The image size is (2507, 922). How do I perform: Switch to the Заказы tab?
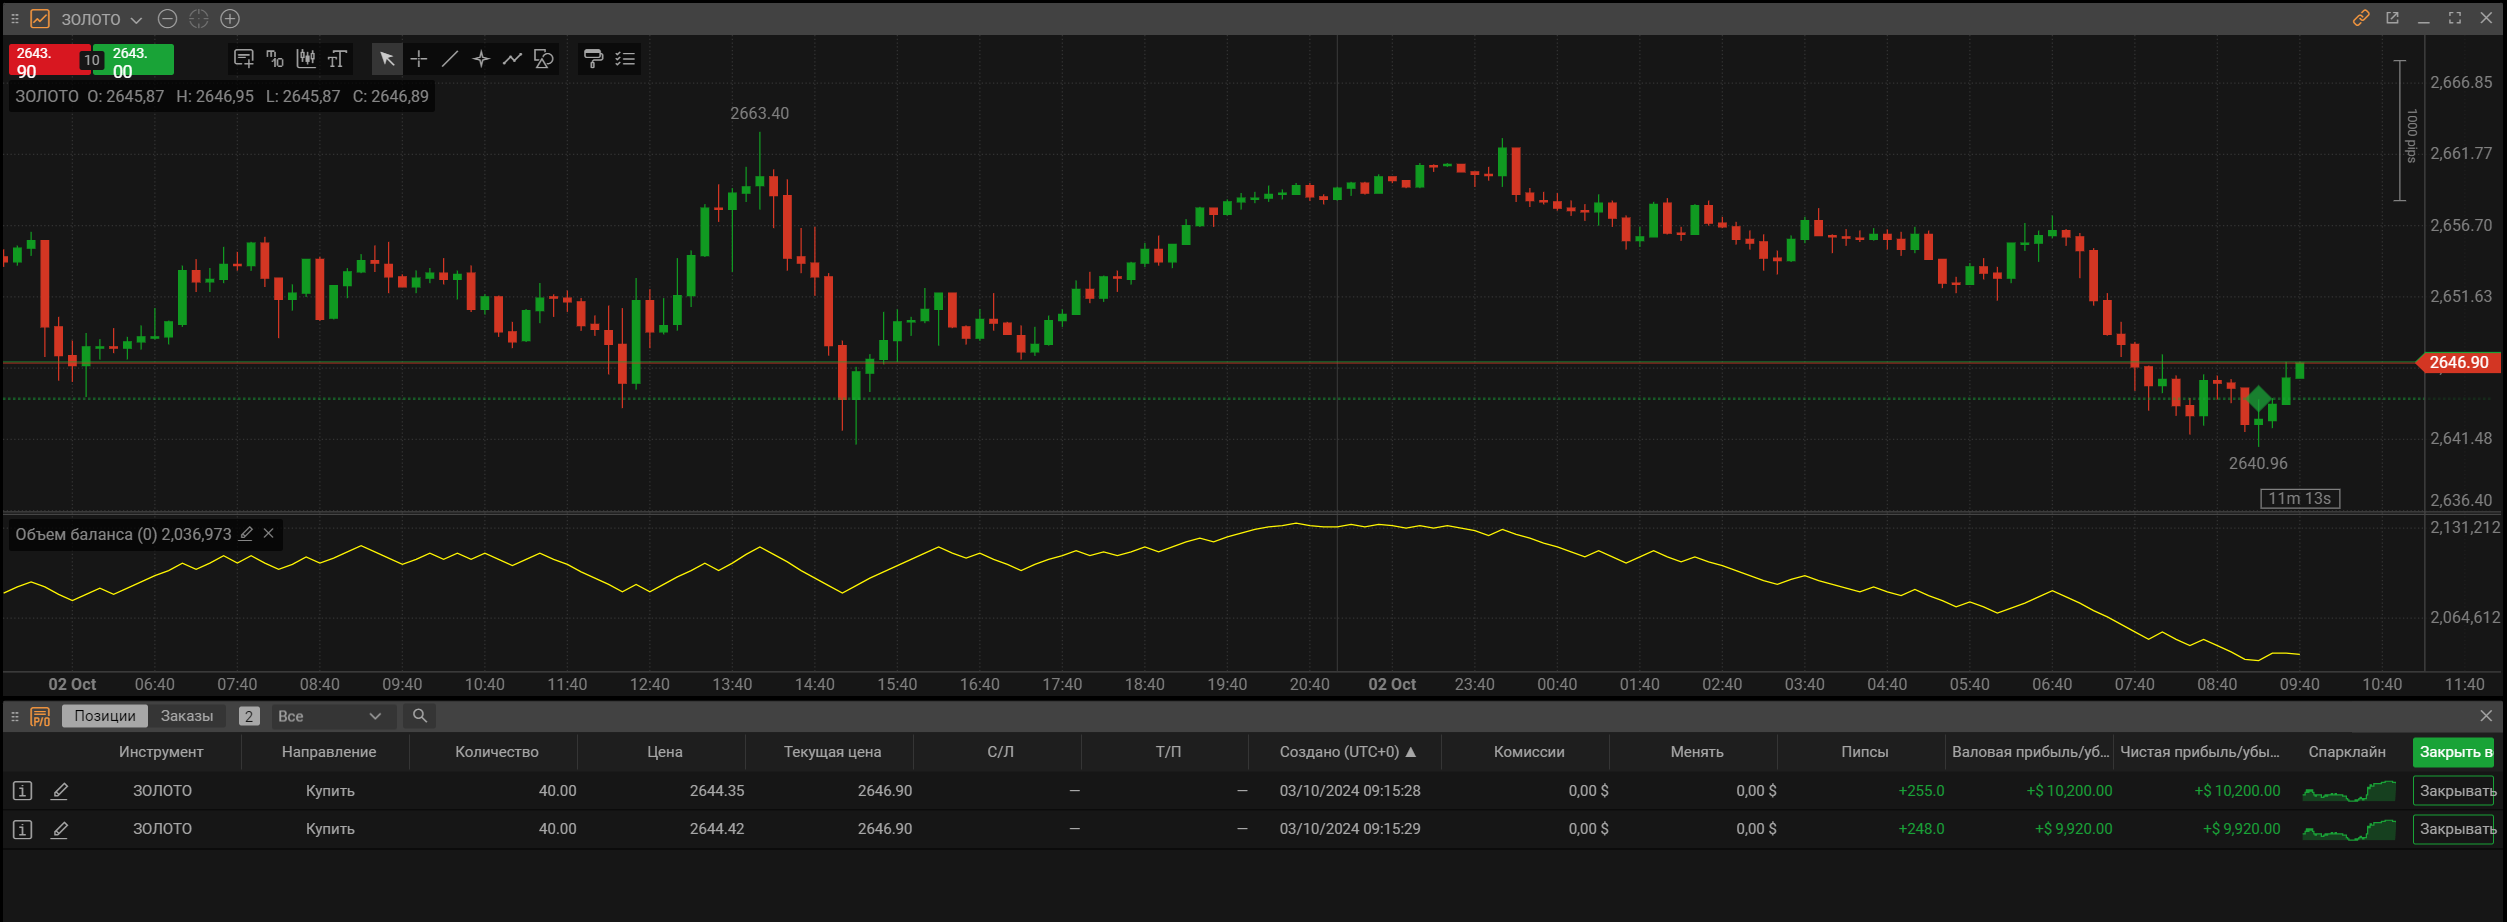187,716
